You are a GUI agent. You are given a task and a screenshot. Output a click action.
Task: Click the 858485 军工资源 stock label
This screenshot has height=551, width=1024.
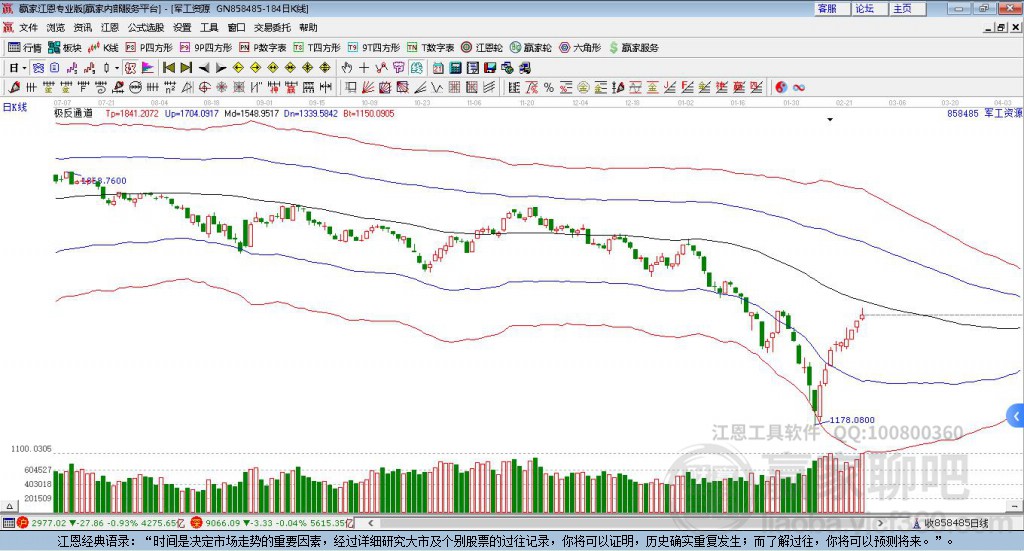pos(984,113)
